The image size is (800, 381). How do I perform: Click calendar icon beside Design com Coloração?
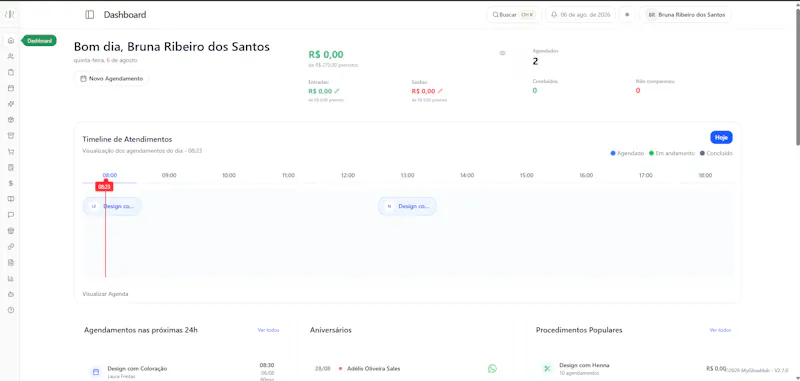(95, 371)
